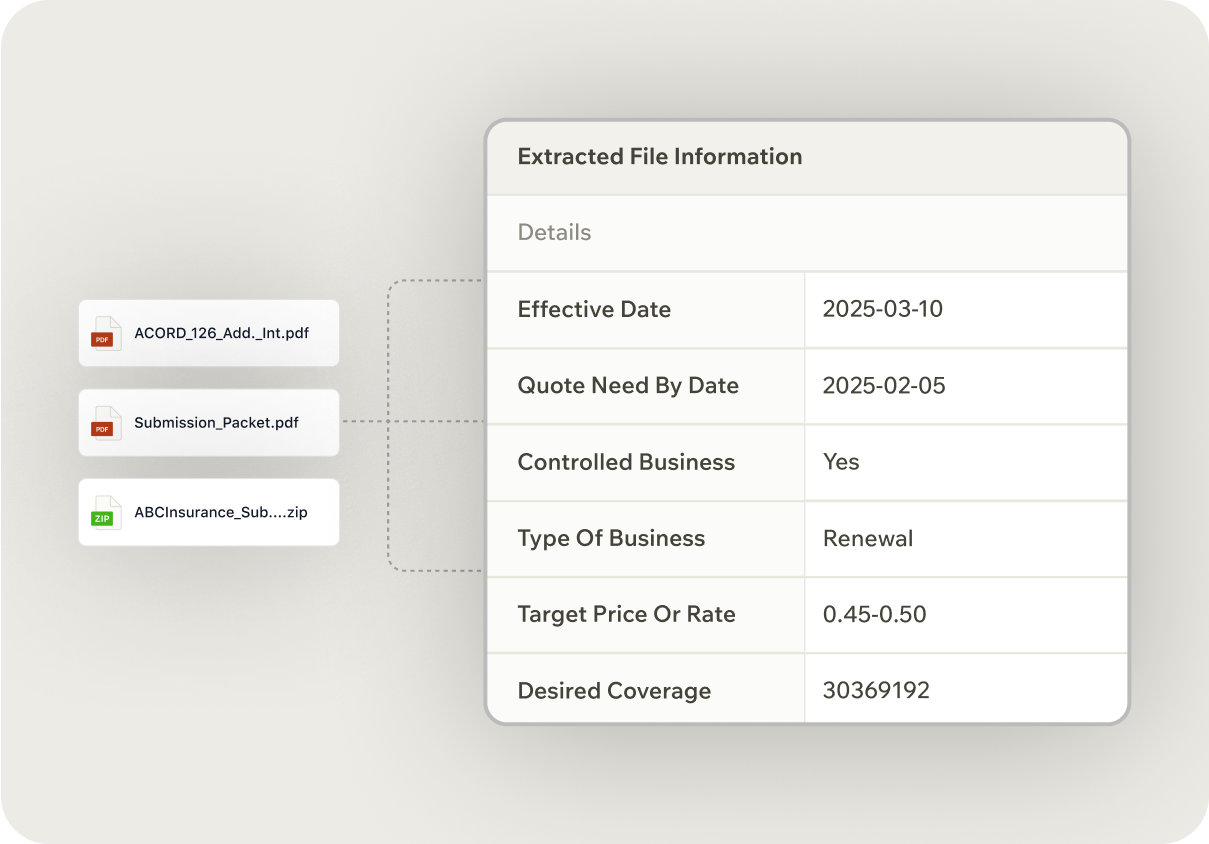
Task: Select the 30369192 desired coverage value
Action: click(x=876, y=690)
